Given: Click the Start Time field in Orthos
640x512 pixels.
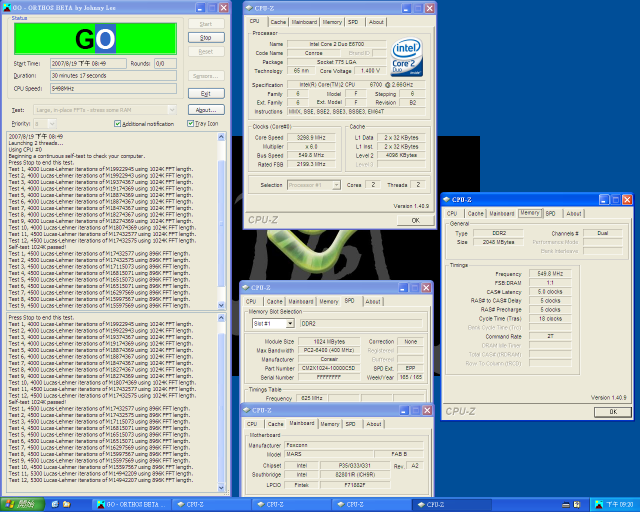Looking at the screenshot, I should click(88, 63).
